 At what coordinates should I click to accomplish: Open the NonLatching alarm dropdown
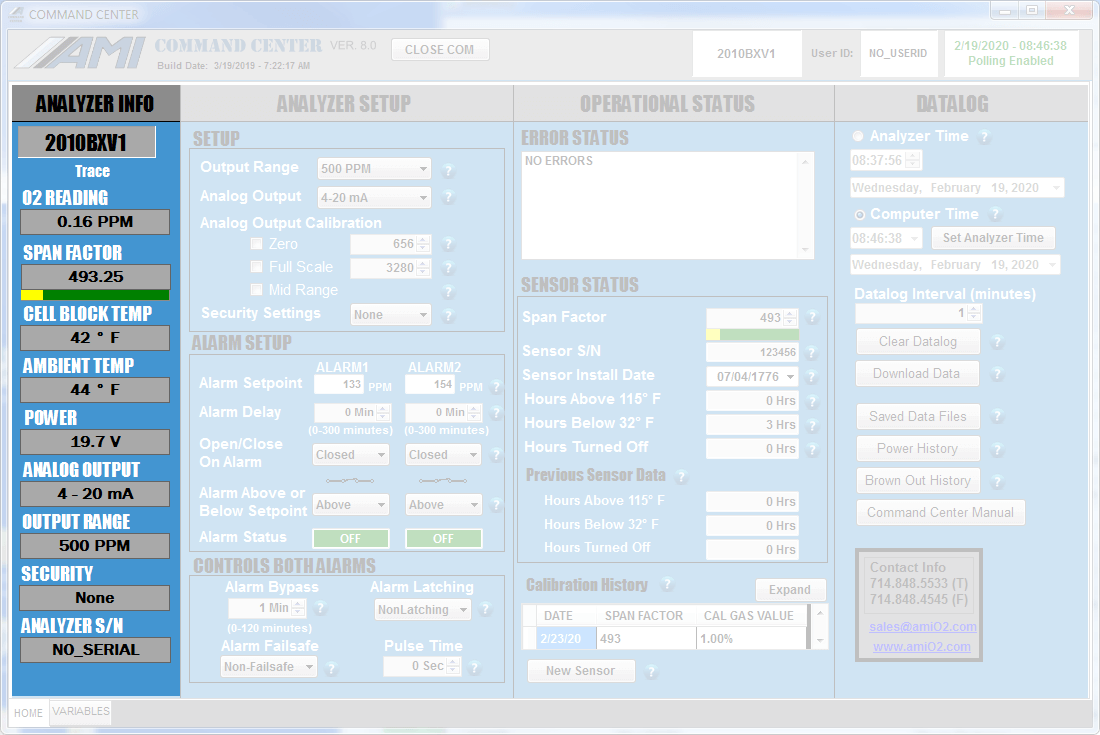click(422, 610)
